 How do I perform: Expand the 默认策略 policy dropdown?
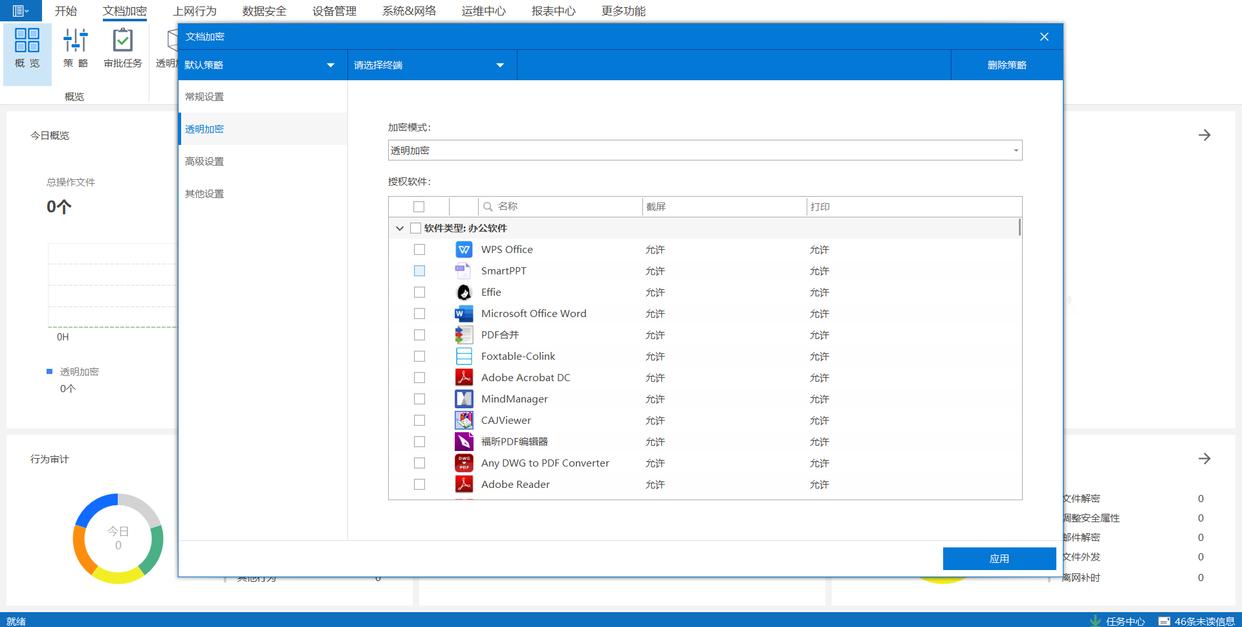click(x=262, y=65)
